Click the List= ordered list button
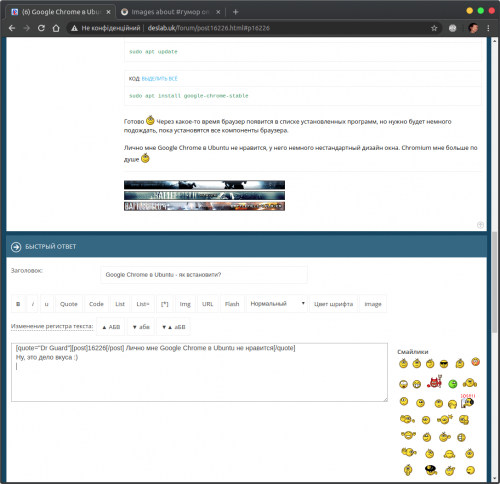 [143, 304]
